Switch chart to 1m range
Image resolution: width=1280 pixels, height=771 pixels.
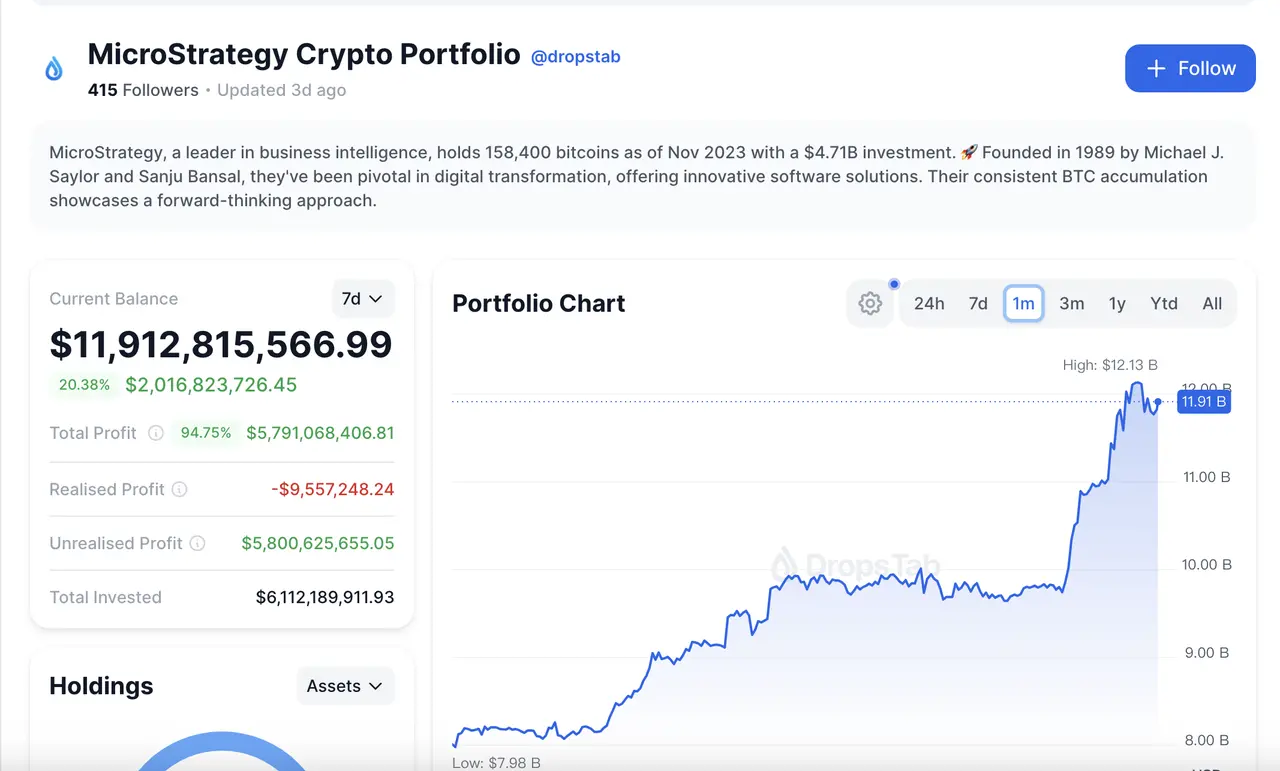(1023, 304)
